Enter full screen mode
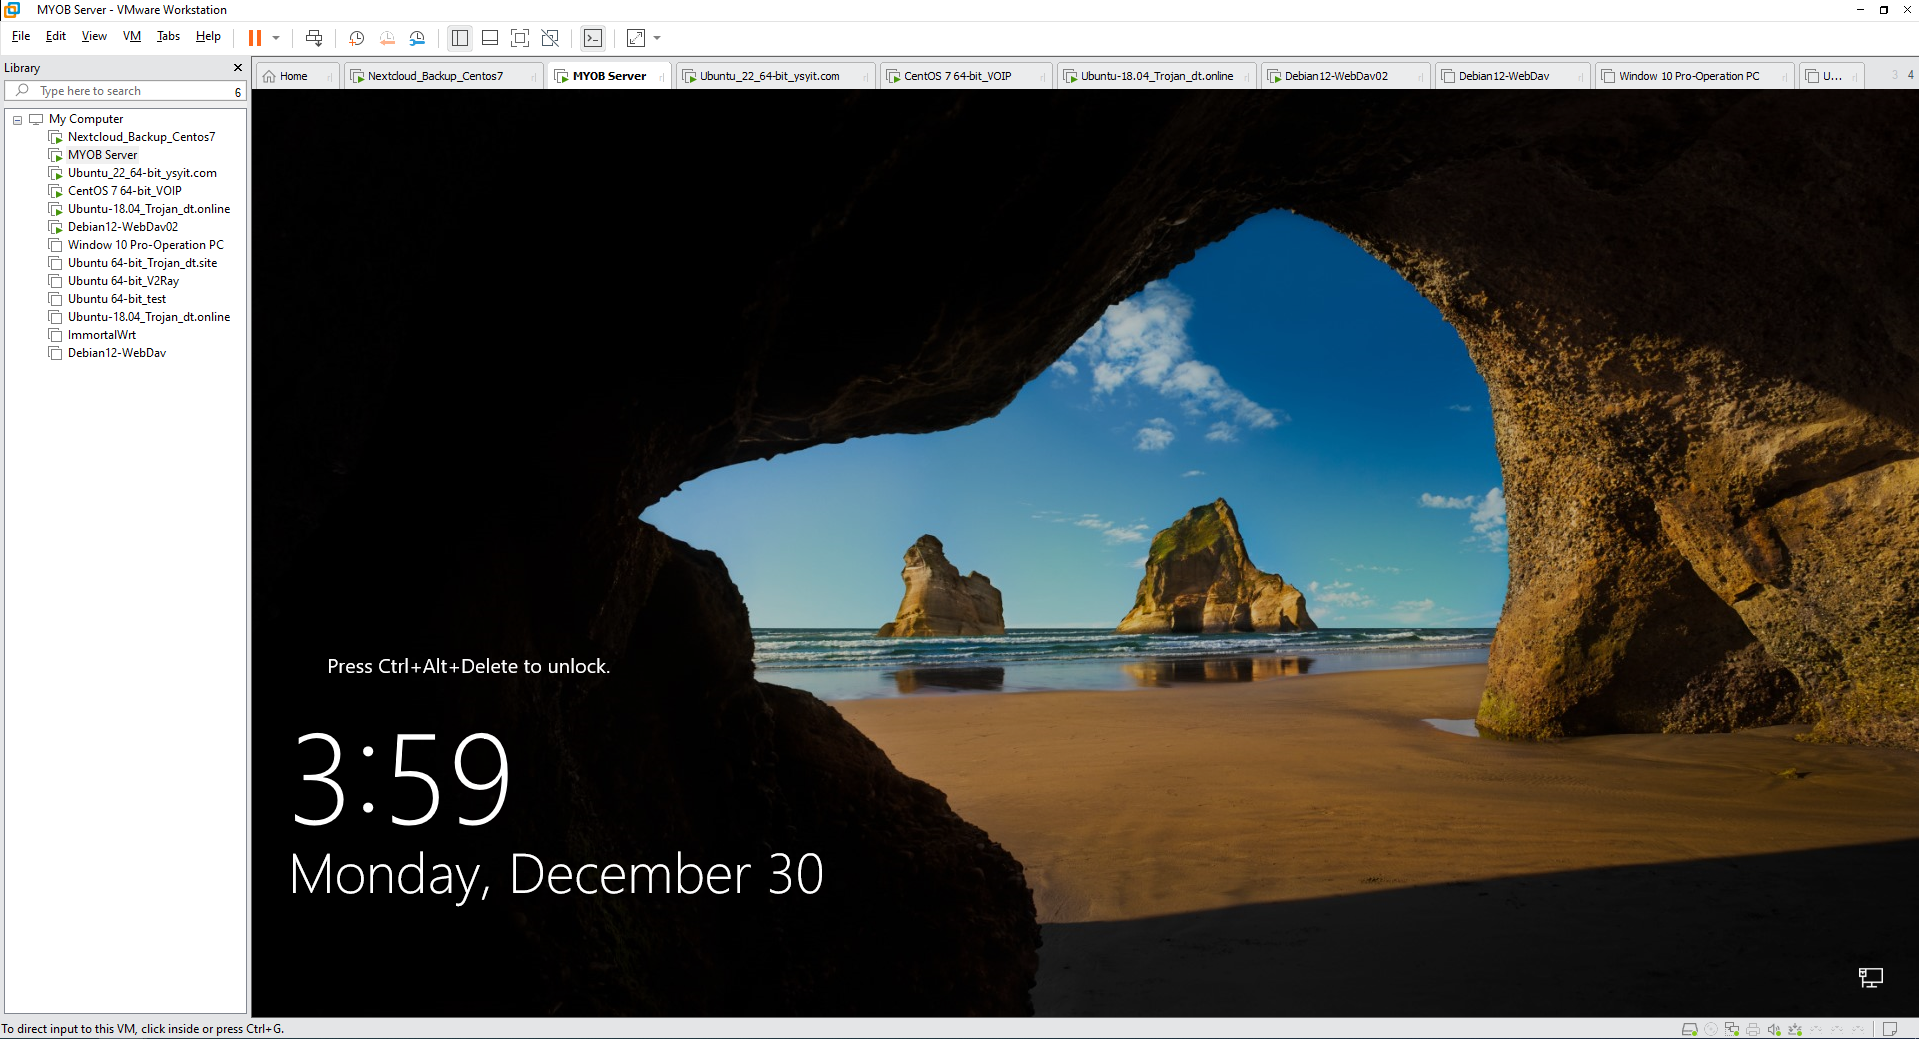Image resolution: width=1919 pixels, height=1039 pixels. click(520, 38)
